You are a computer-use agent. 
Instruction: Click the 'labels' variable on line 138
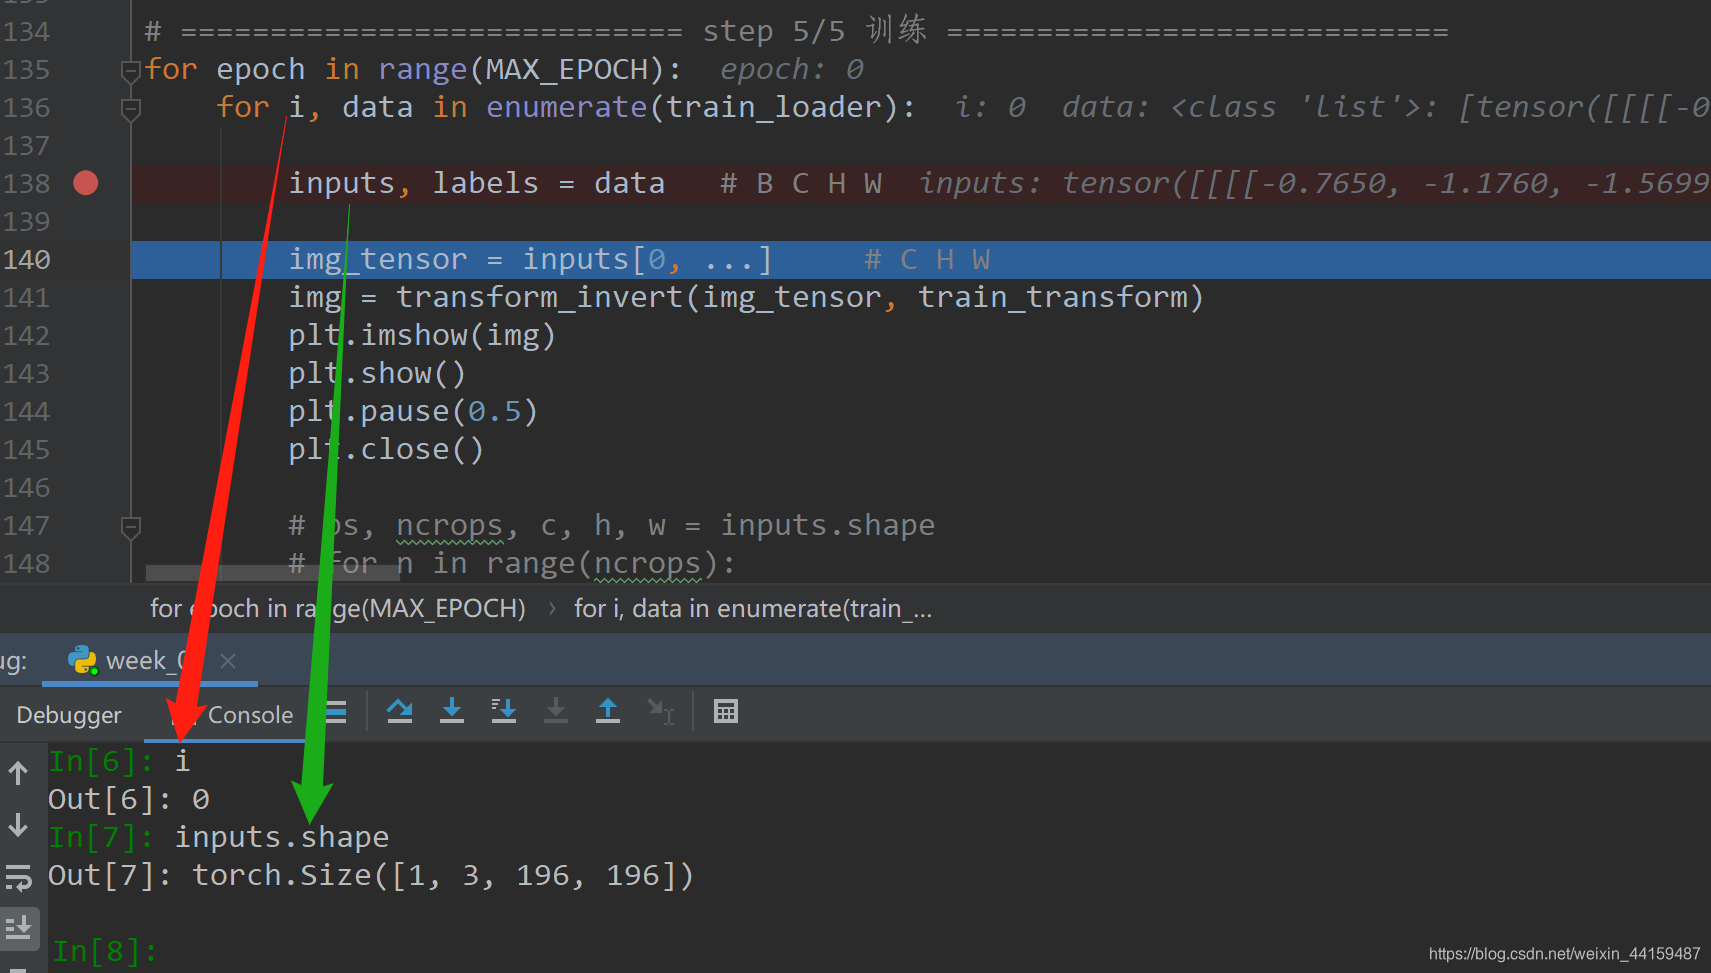point(485,183)
